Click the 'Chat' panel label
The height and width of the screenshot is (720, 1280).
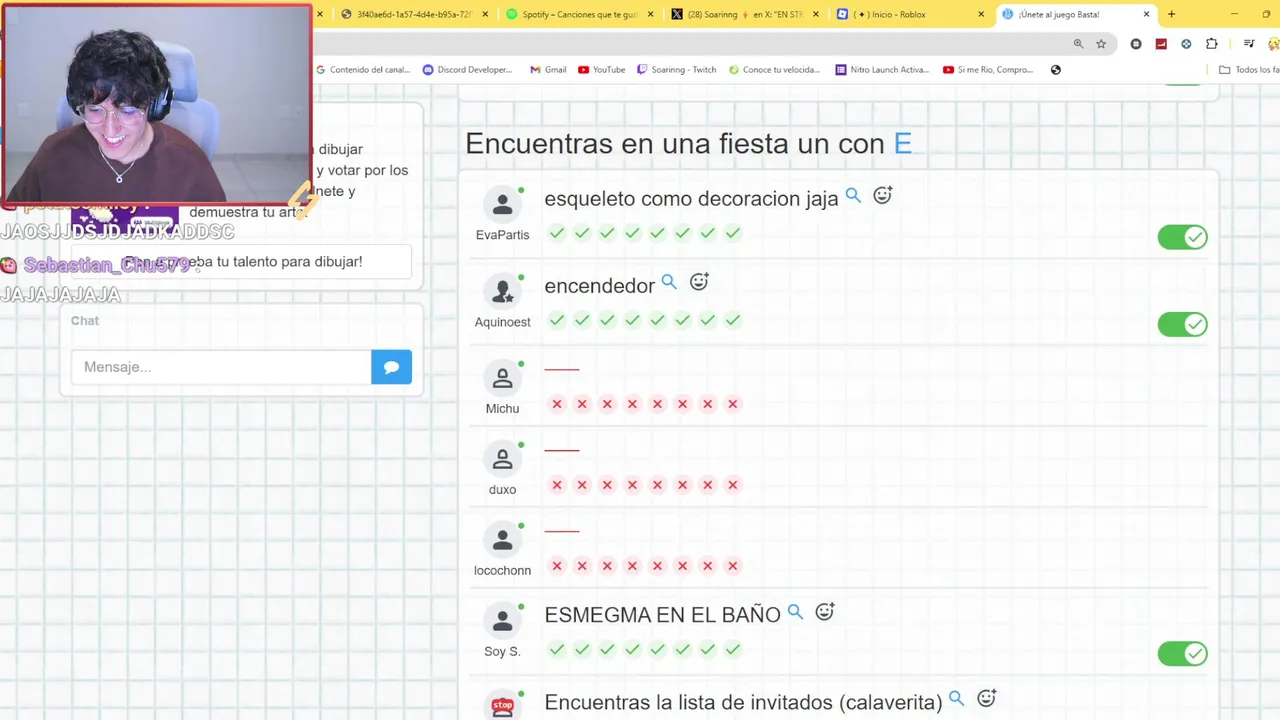(85, 321)
